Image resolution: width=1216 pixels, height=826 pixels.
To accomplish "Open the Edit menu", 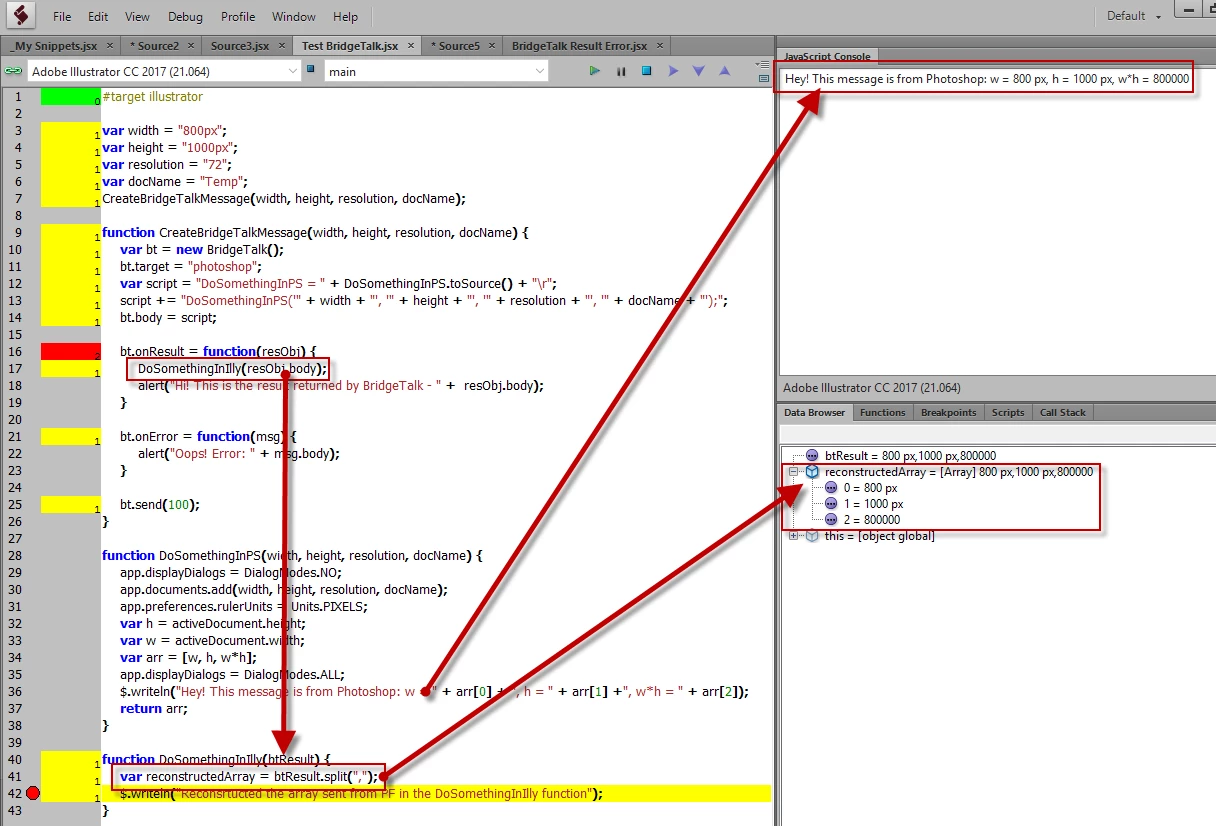I will (x=98, y=17).
